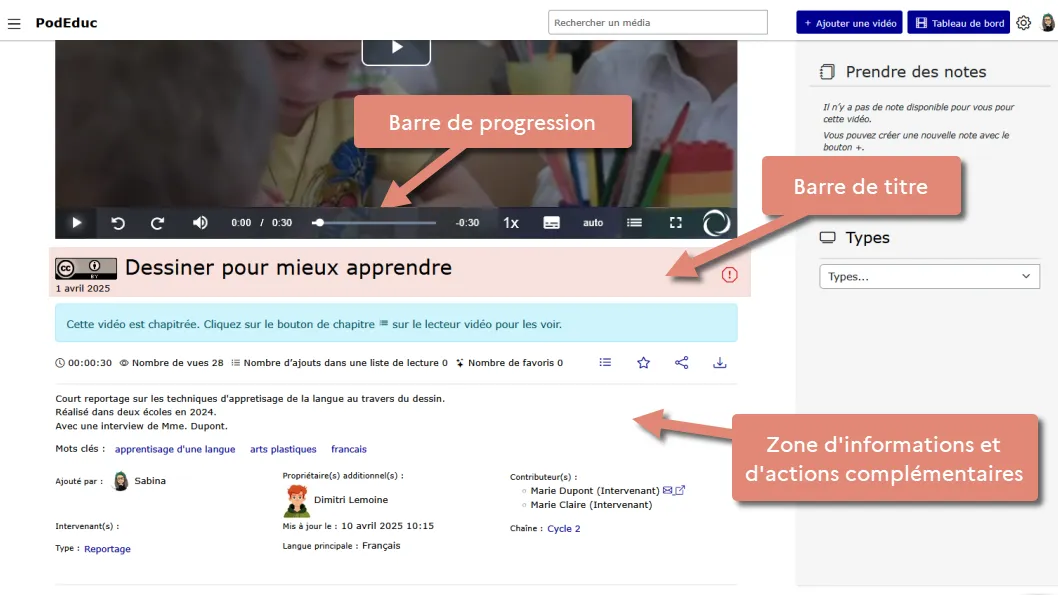
Task: Click the video progress slider
Action: point(374,223)
